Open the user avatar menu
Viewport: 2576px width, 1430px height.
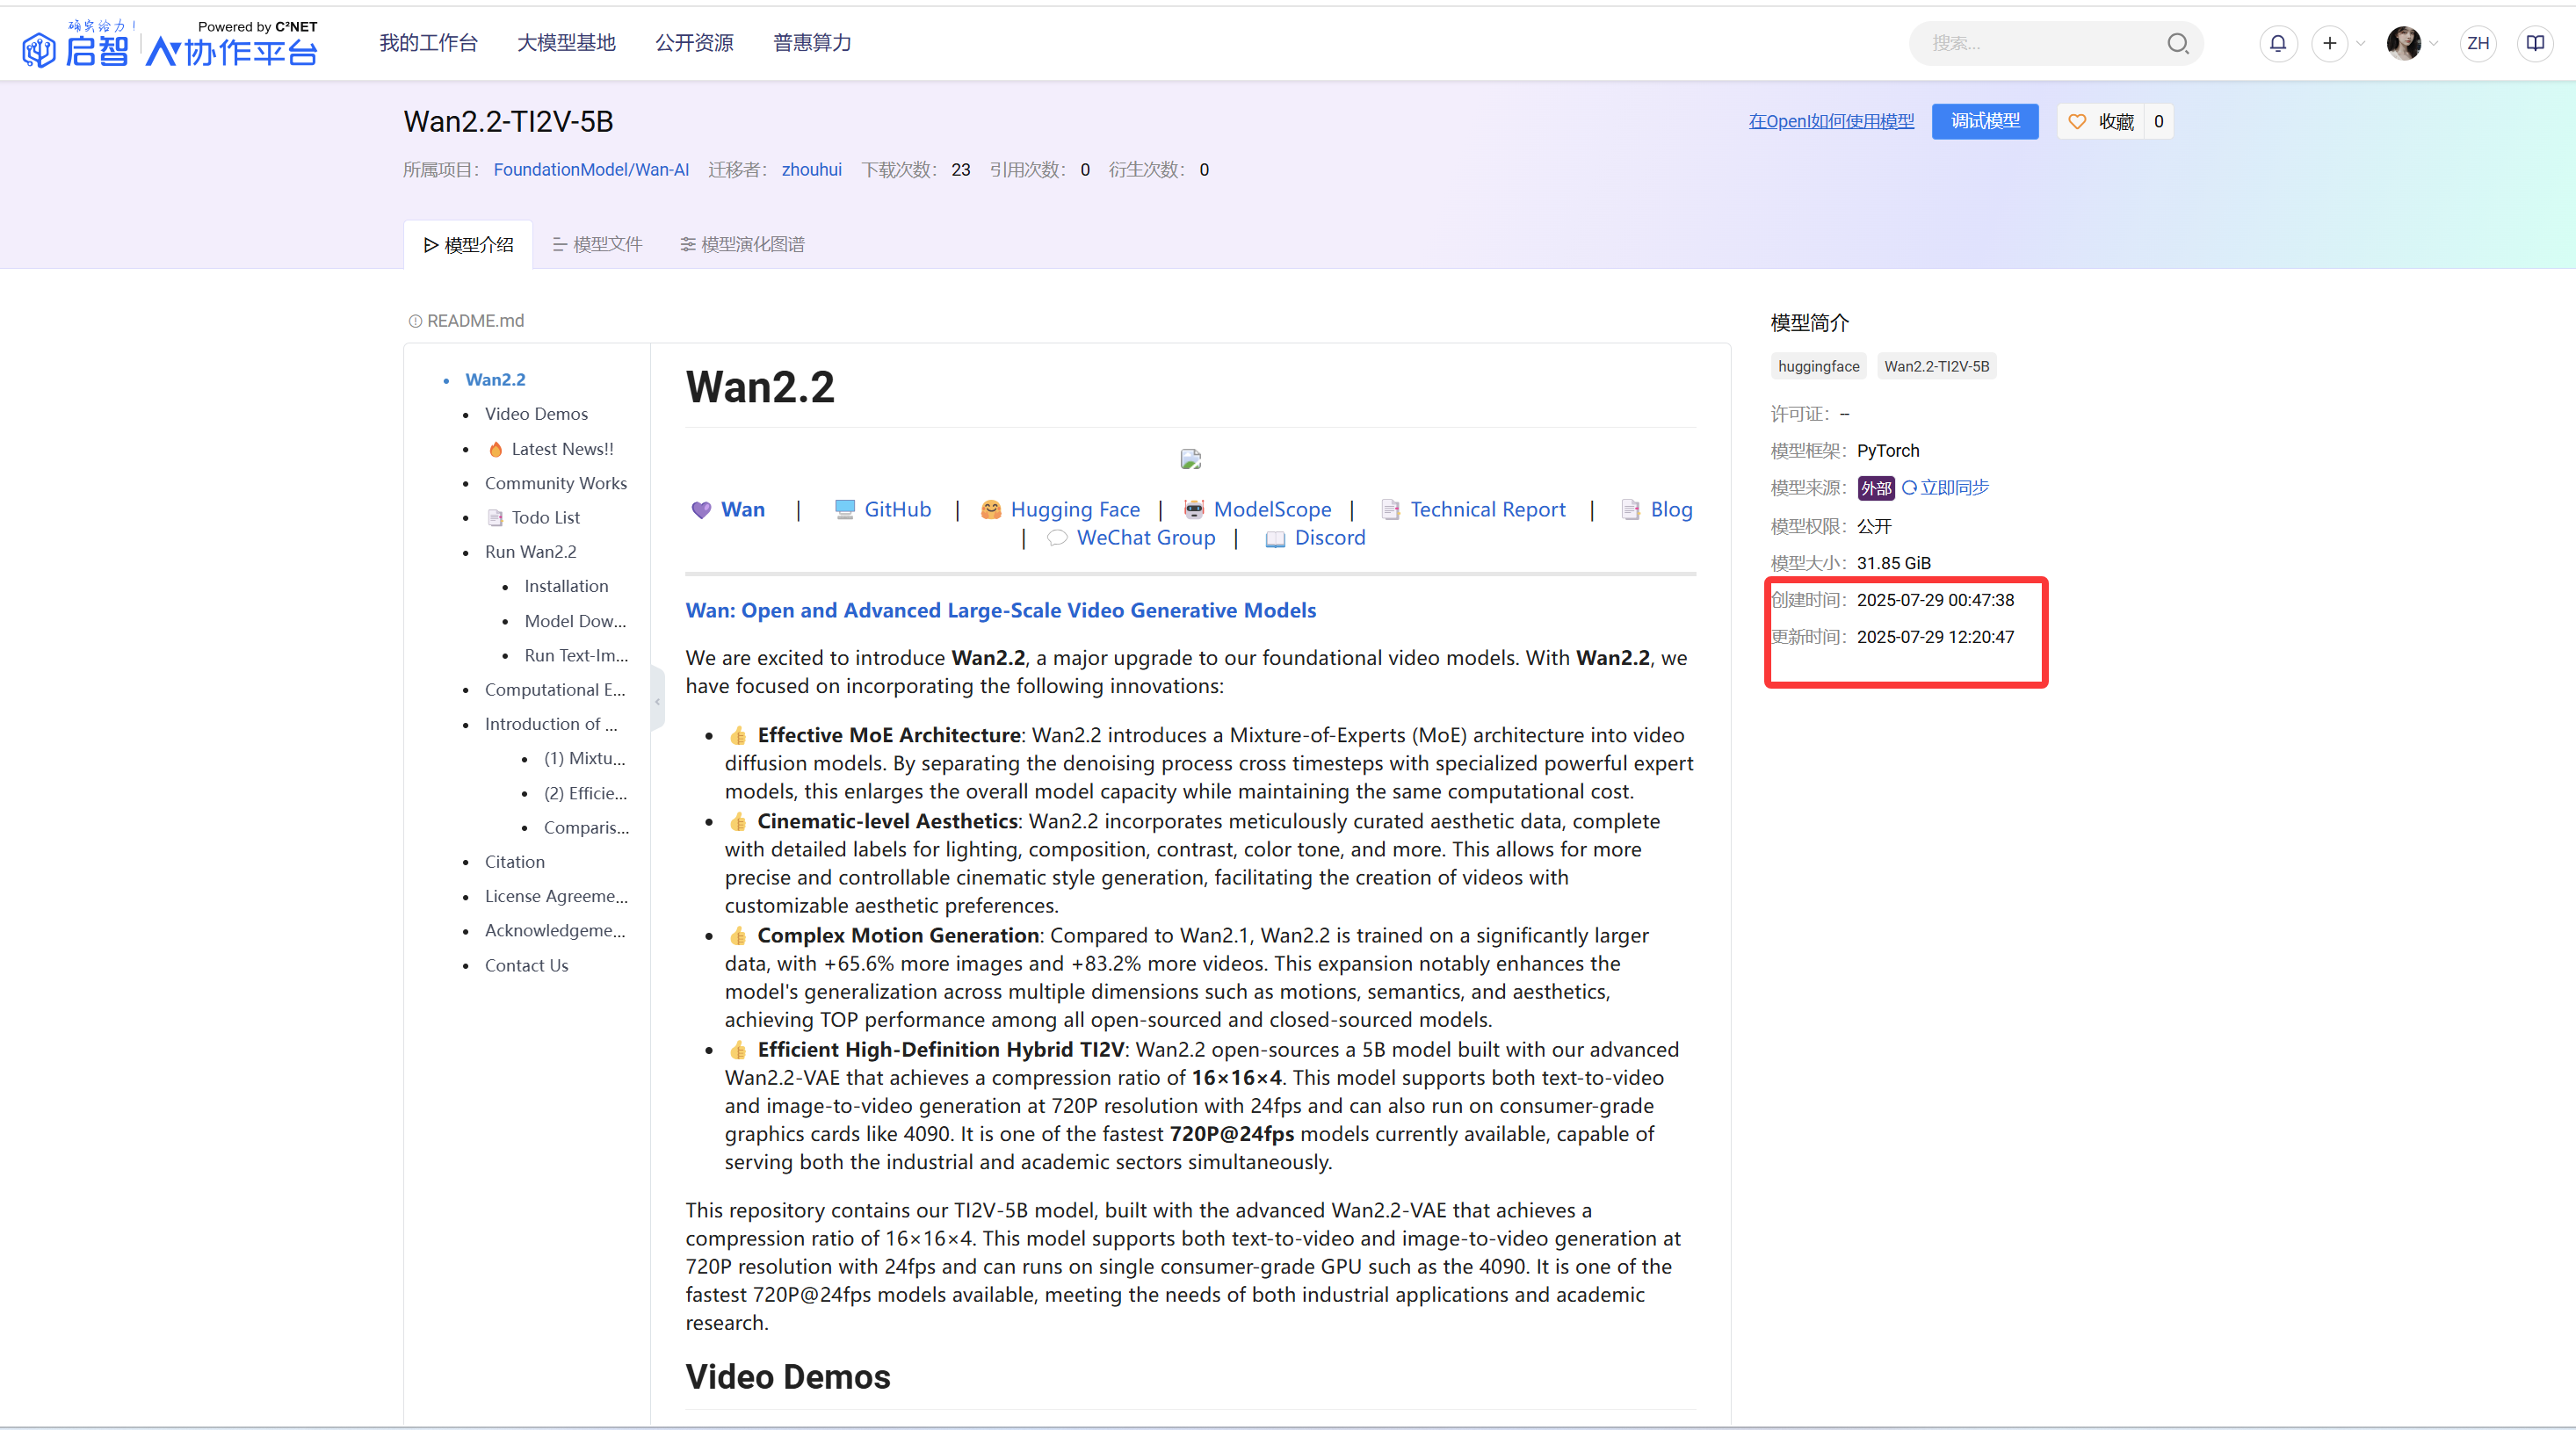[2403, 43]
